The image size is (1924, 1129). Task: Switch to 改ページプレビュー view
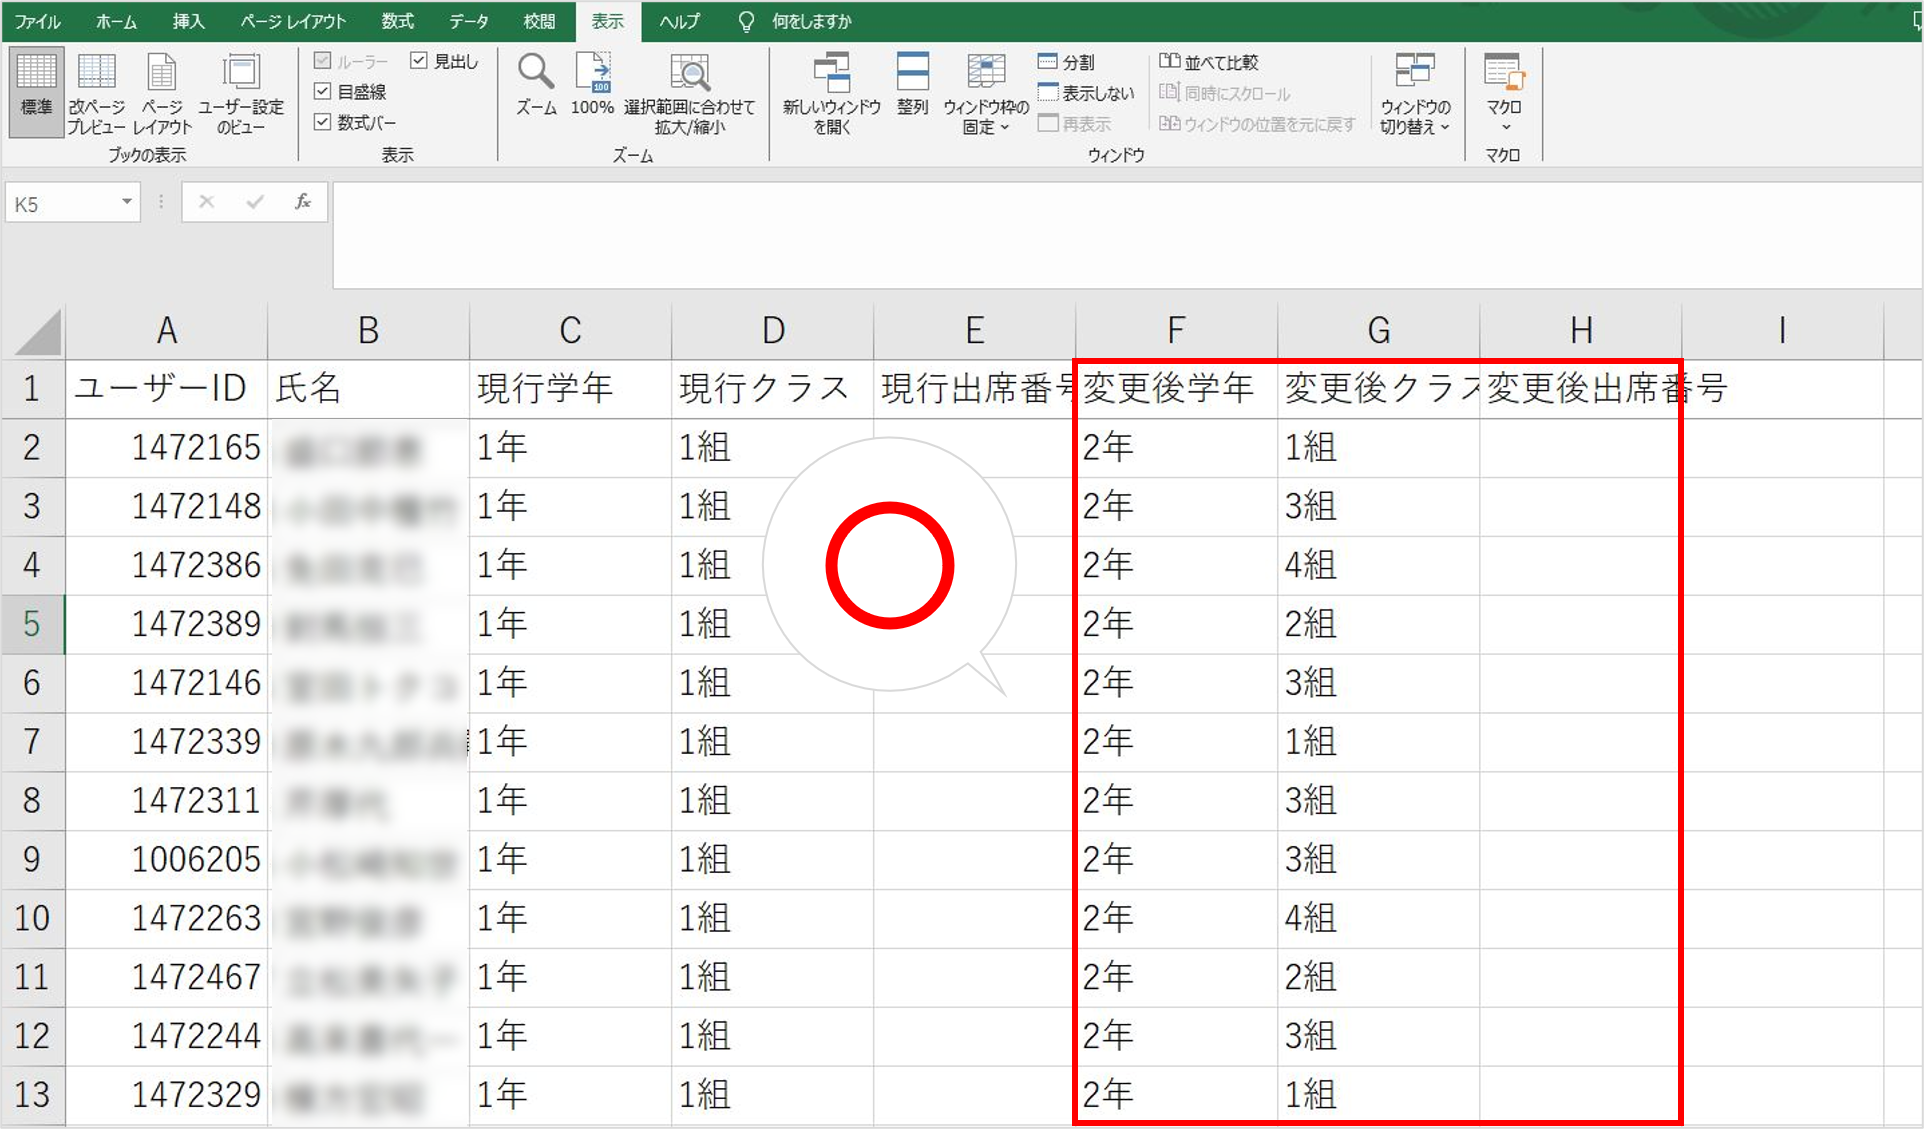(96, 73)
